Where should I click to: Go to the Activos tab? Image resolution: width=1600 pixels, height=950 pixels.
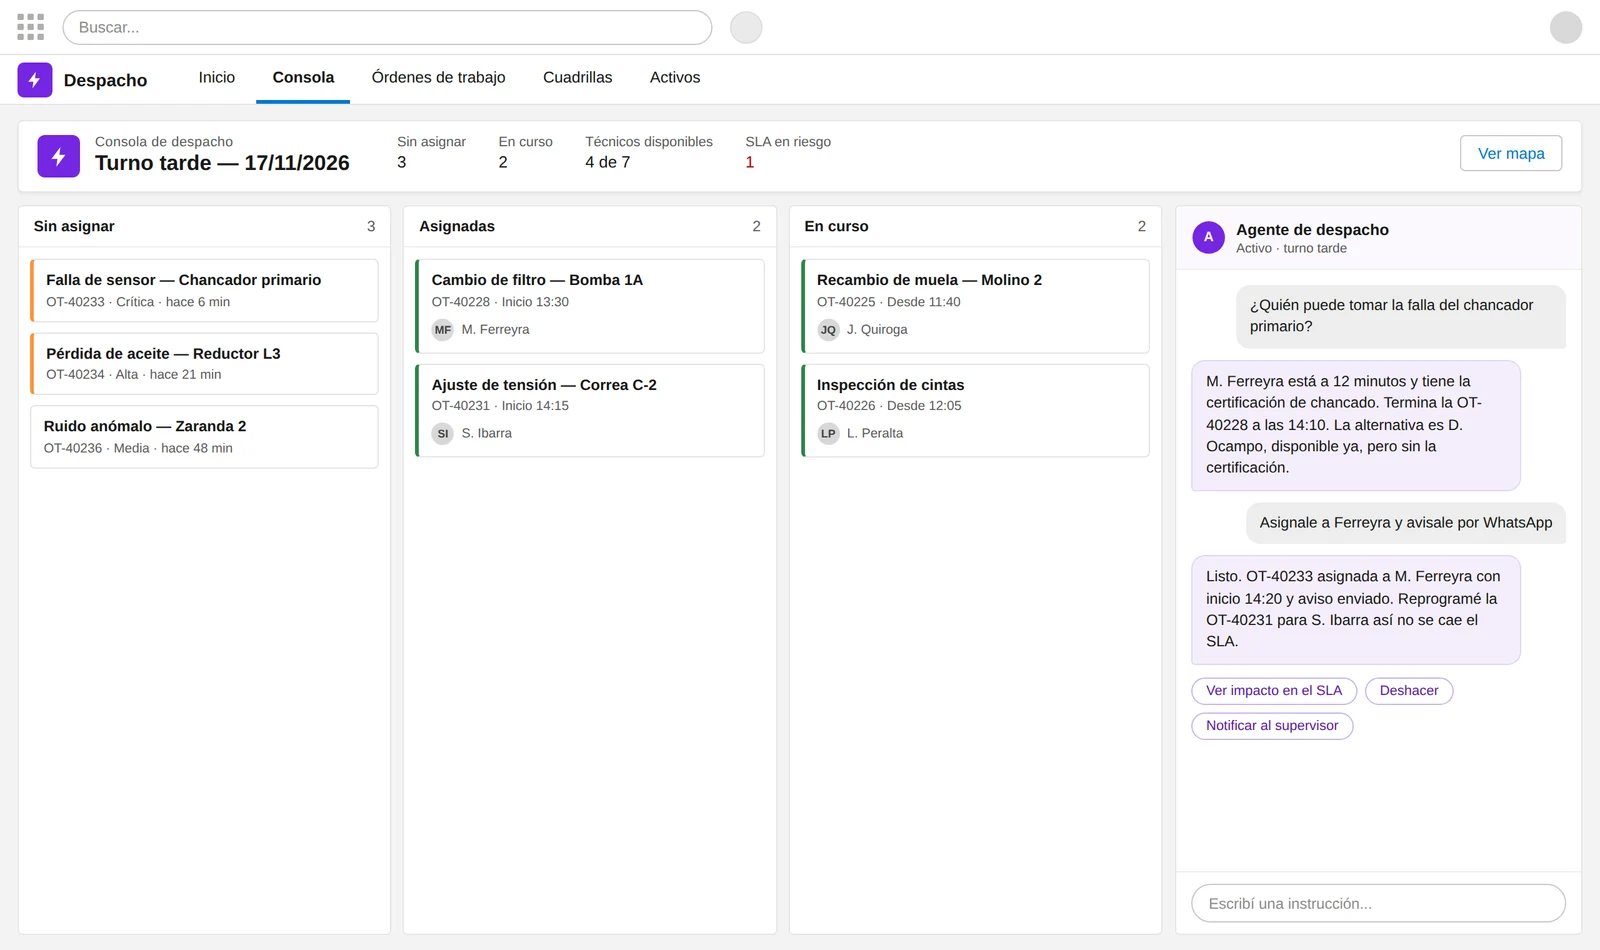(x=675, y=78)
